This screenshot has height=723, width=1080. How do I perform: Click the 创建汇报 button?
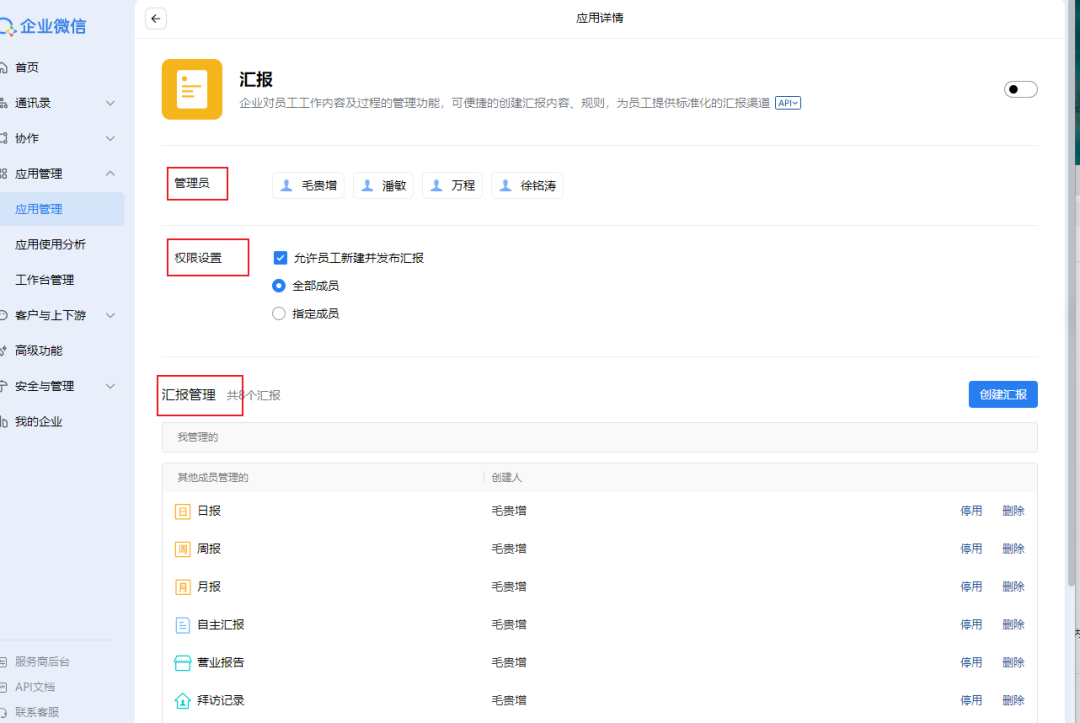click(x=1002, y=395)
